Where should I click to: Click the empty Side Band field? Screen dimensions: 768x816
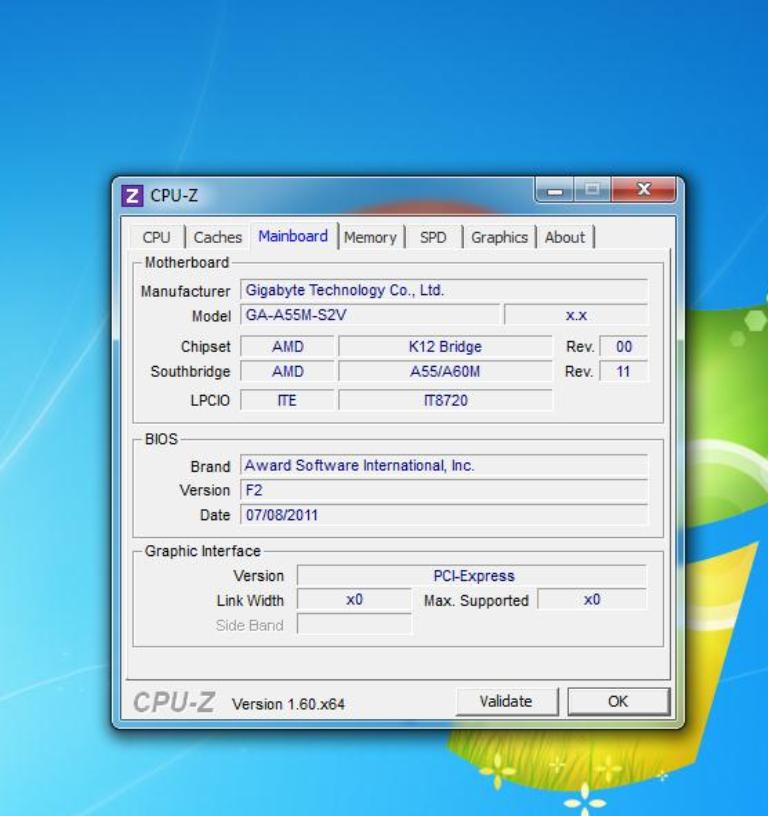point(354,624)
